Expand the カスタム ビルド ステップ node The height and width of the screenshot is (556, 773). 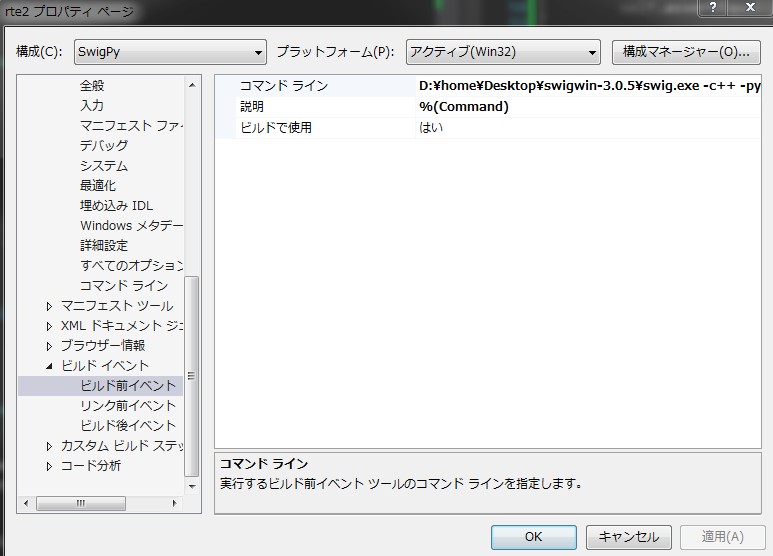[49, 446]
